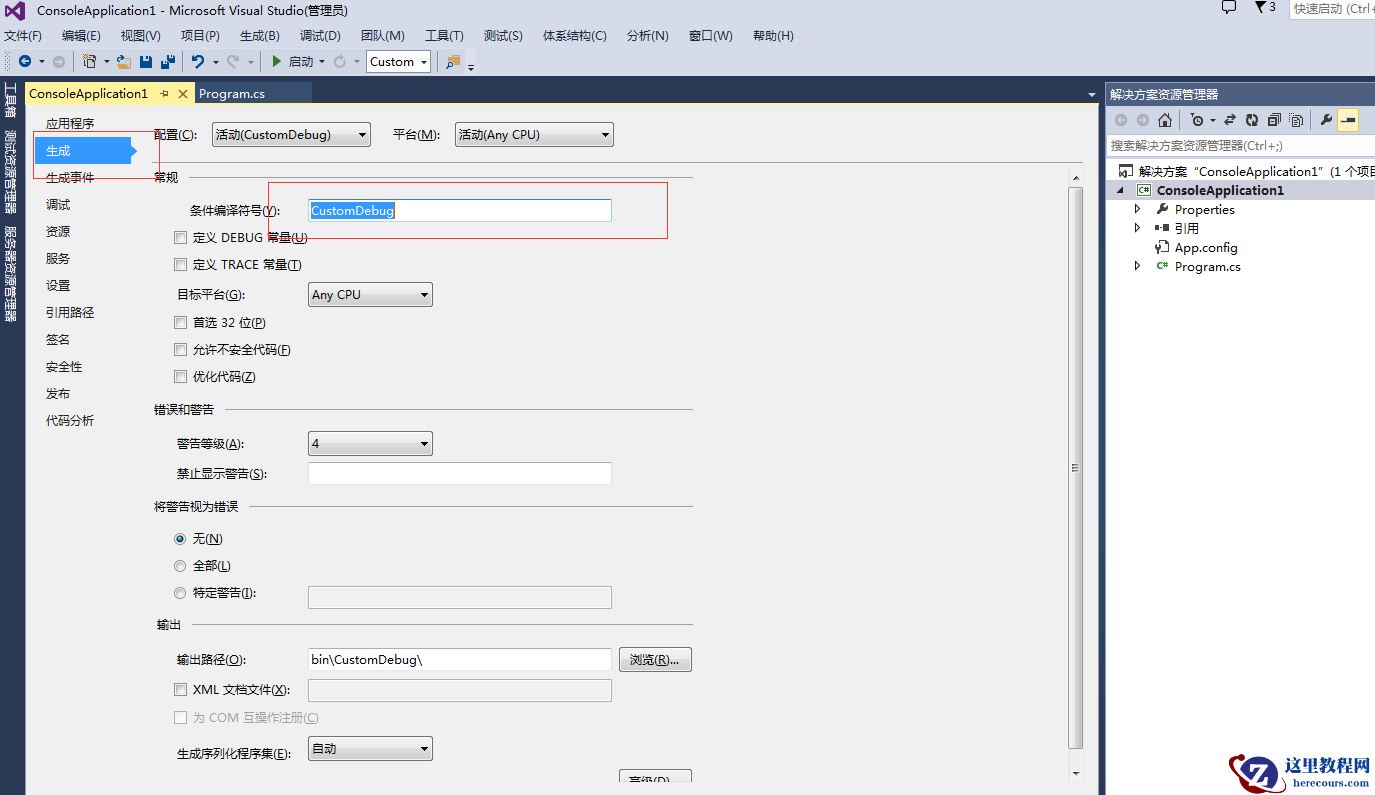Click the Home icon in Solution Explorer
The image size is (1375, 795).
[1165, 120]
